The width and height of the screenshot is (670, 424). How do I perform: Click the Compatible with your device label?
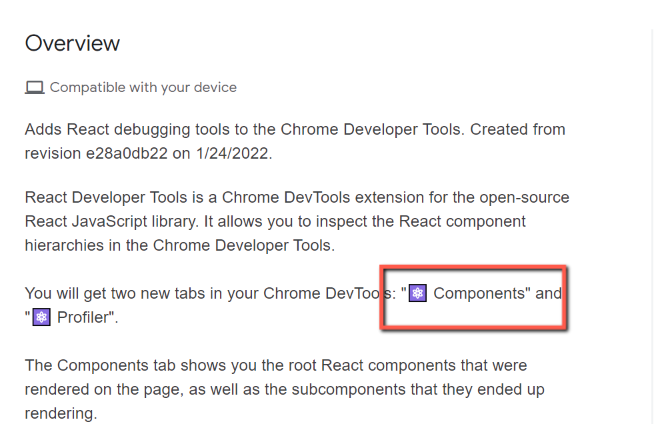point(143,87)
